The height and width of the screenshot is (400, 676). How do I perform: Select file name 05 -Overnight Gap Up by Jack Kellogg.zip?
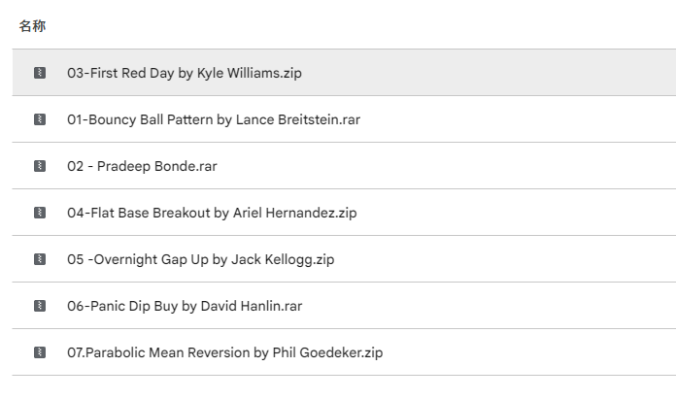(200, 260)
